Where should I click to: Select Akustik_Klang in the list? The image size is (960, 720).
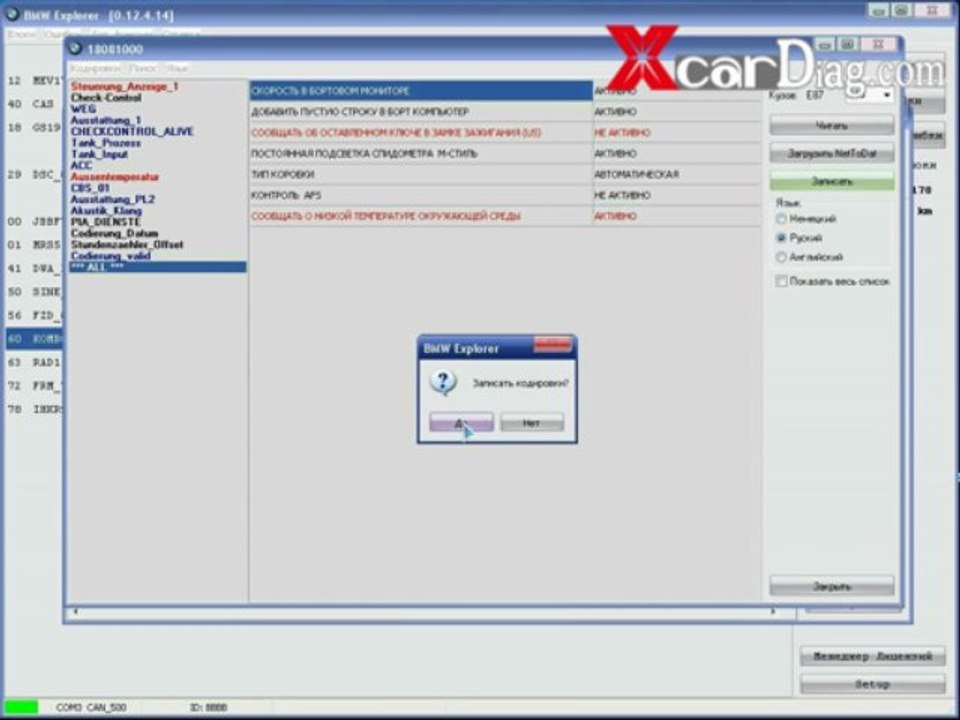click(106, 211)
